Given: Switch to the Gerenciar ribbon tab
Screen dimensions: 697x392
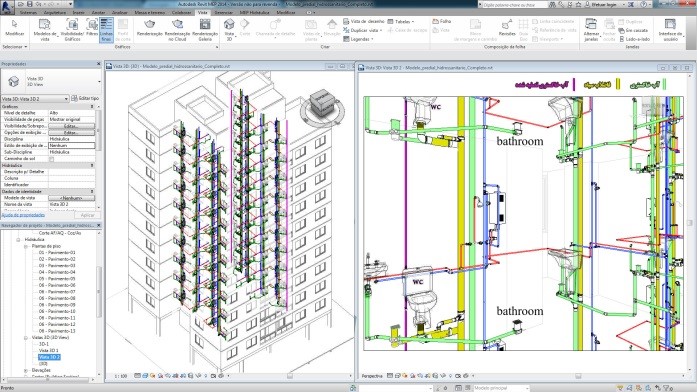Looking at the screenshot, I should pyautogui.click(x=224, y=12).
